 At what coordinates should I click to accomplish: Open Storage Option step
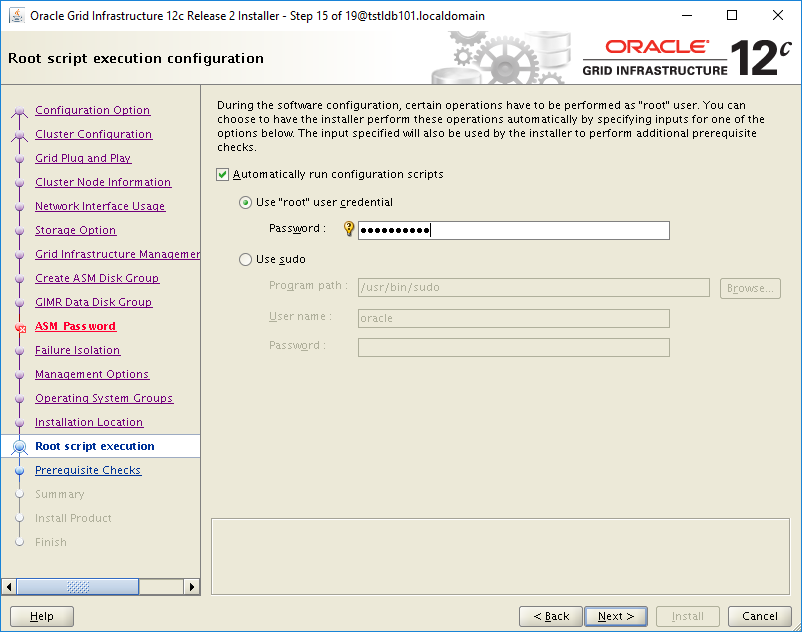[76, 231]
